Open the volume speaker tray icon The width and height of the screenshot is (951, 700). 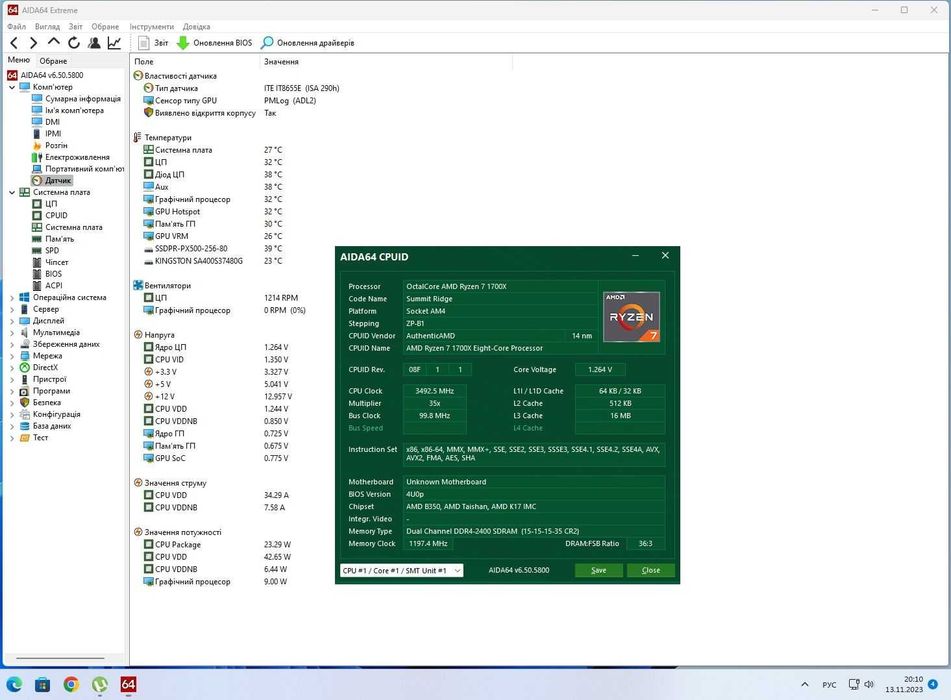coord(869,684)
